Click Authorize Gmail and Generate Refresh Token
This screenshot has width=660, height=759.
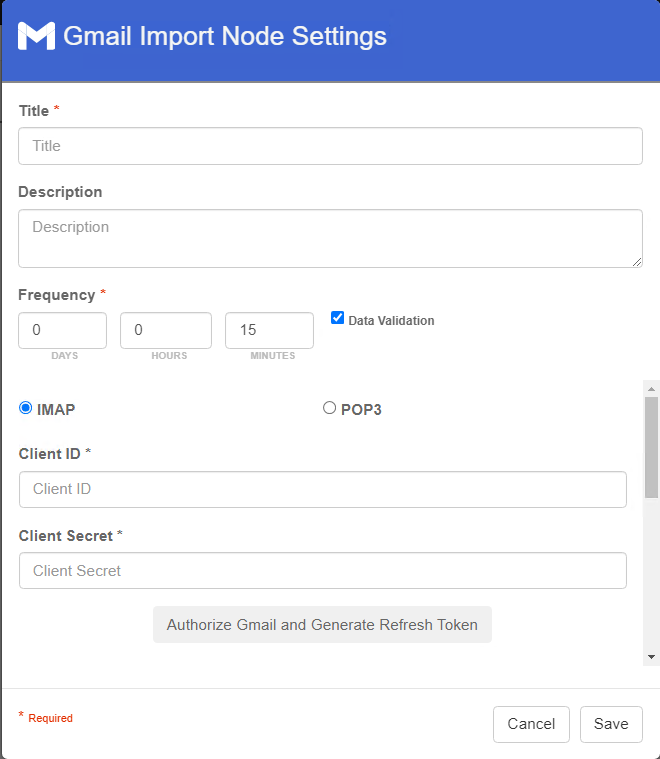(x=322, y=624)
